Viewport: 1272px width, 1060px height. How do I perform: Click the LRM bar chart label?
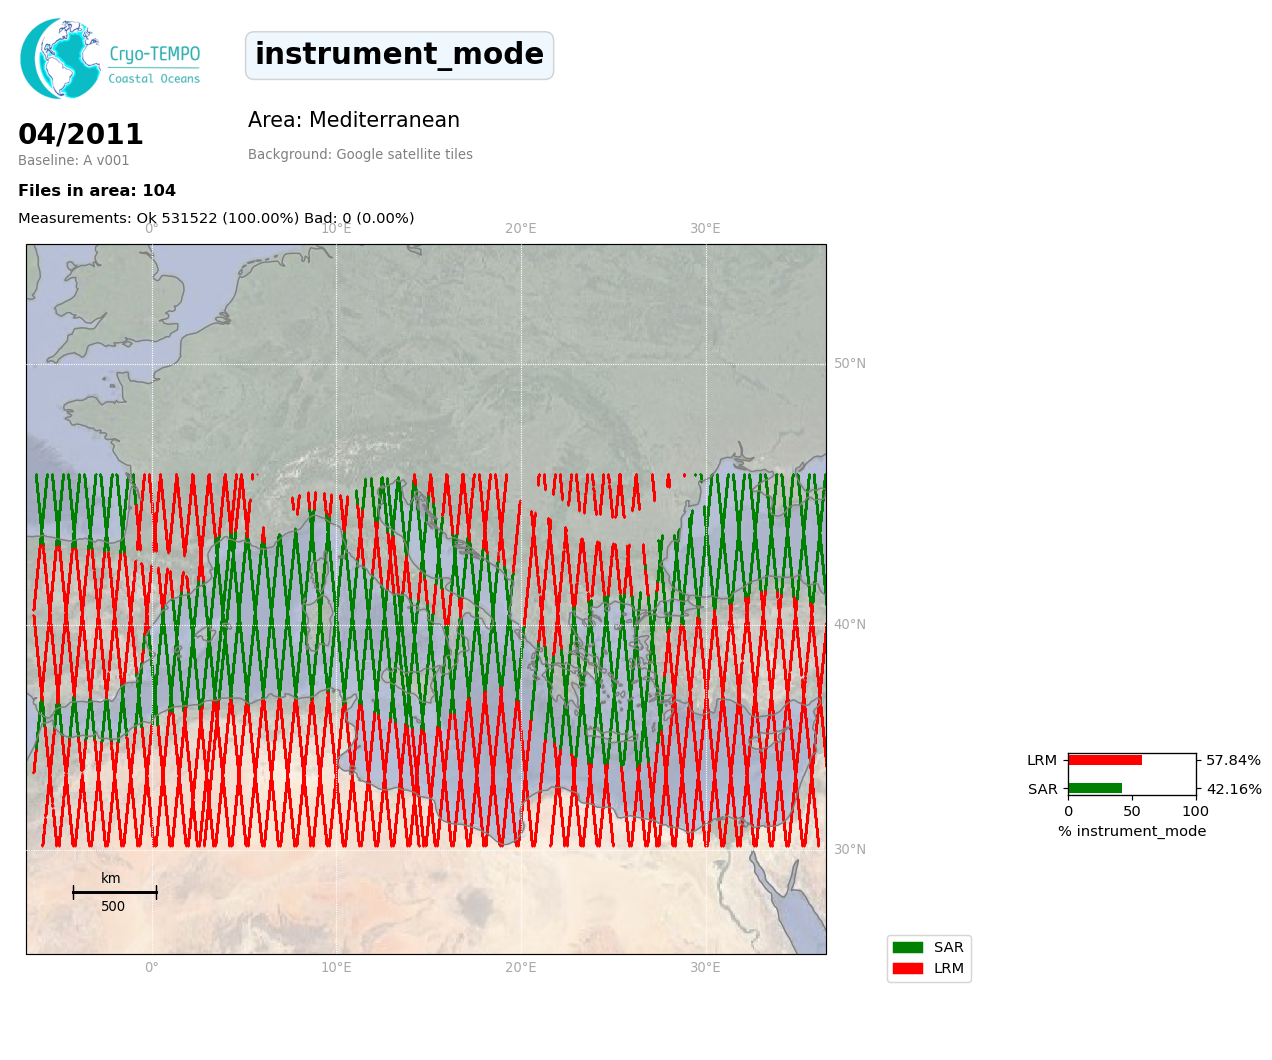(x=1042, y=761)
